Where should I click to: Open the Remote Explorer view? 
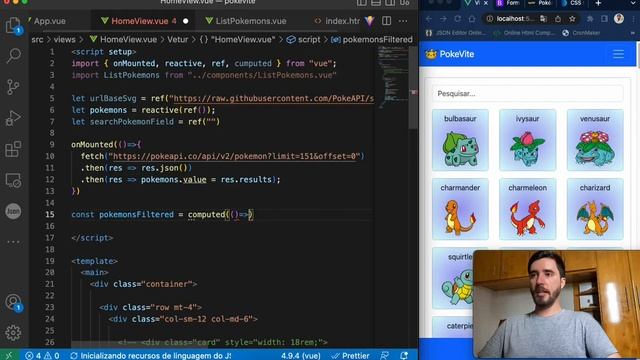(x=13, y=180)
